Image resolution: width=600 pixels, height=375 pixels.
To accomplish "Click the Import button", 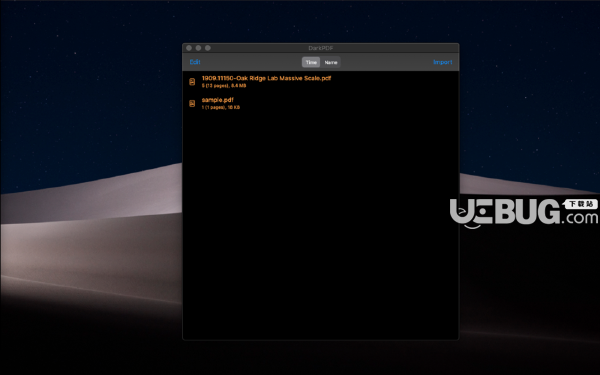I will click(x=443, y=62).
